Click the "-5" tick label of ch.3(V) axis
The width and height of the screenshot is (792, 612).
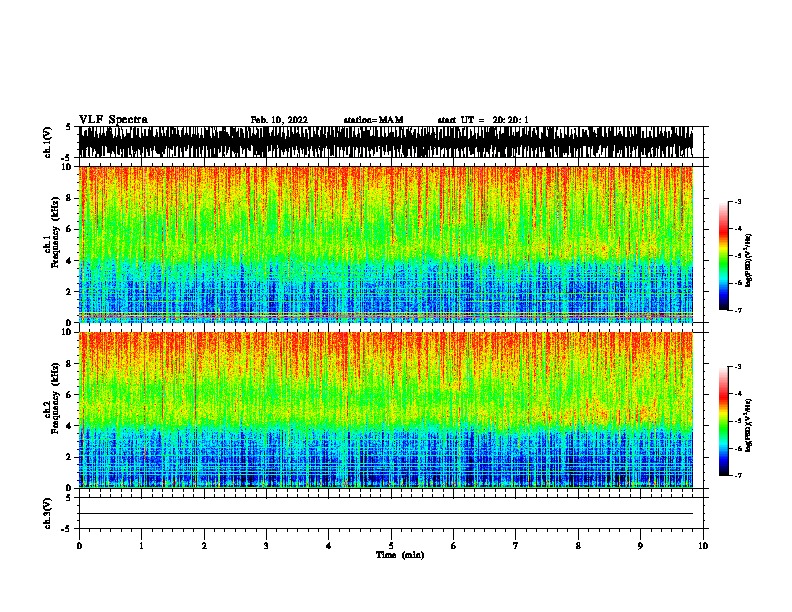click(x=67, y=529)
